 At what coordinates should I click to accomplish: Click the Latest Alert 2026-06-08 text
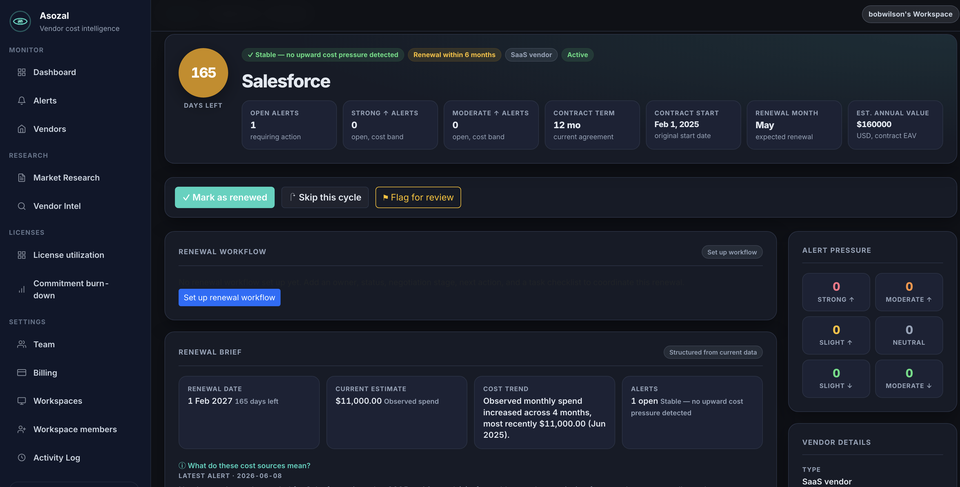(230, 476)
